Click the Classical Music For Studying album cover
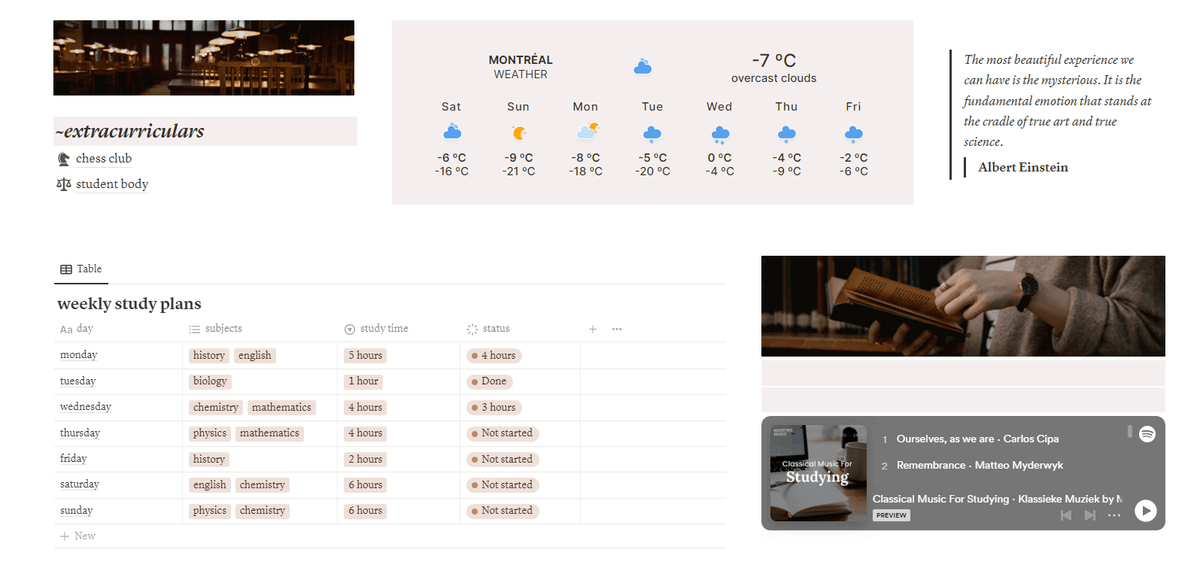The height and width of the screenshot is (586, 1200). click(x=818, y=473)
